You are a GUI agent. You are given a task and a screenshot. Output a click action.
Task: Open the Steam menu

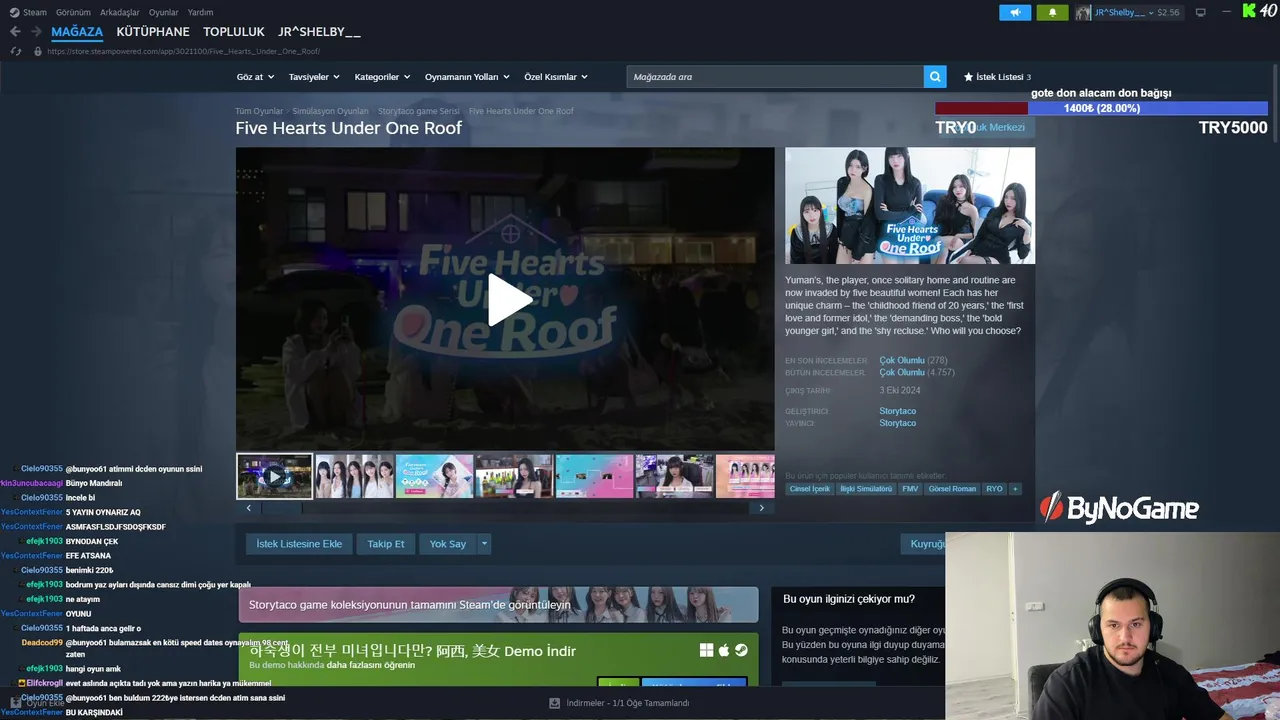[35, 13]
